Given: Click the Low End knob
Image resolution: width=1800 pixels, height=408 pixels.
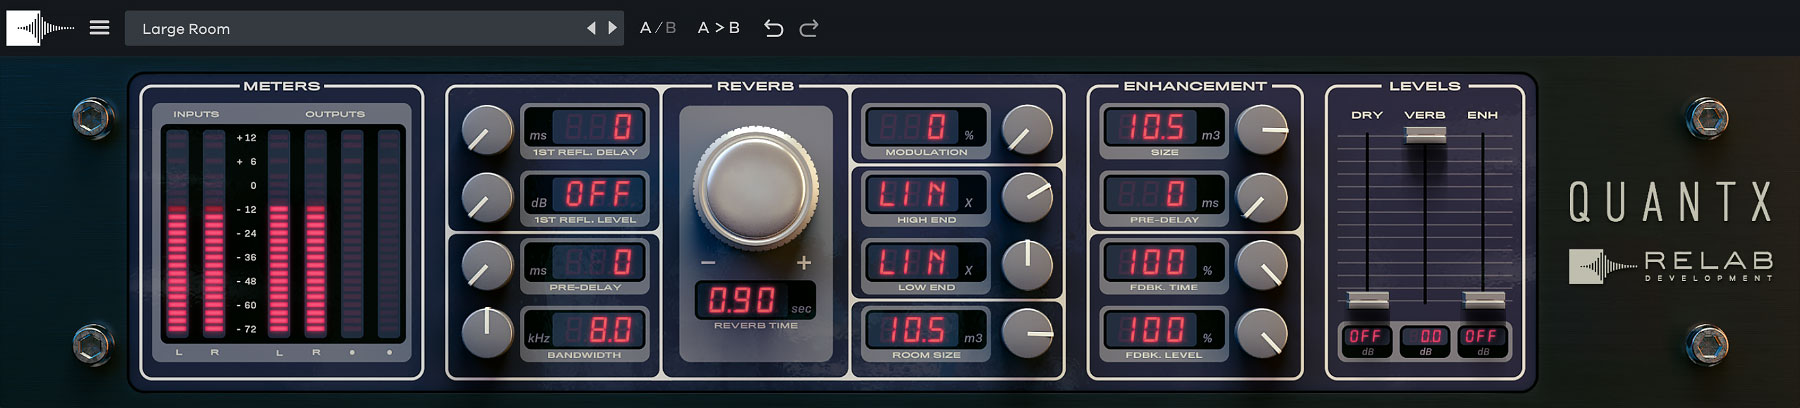Looking at the screenshot, I should tap(1027, 265).
